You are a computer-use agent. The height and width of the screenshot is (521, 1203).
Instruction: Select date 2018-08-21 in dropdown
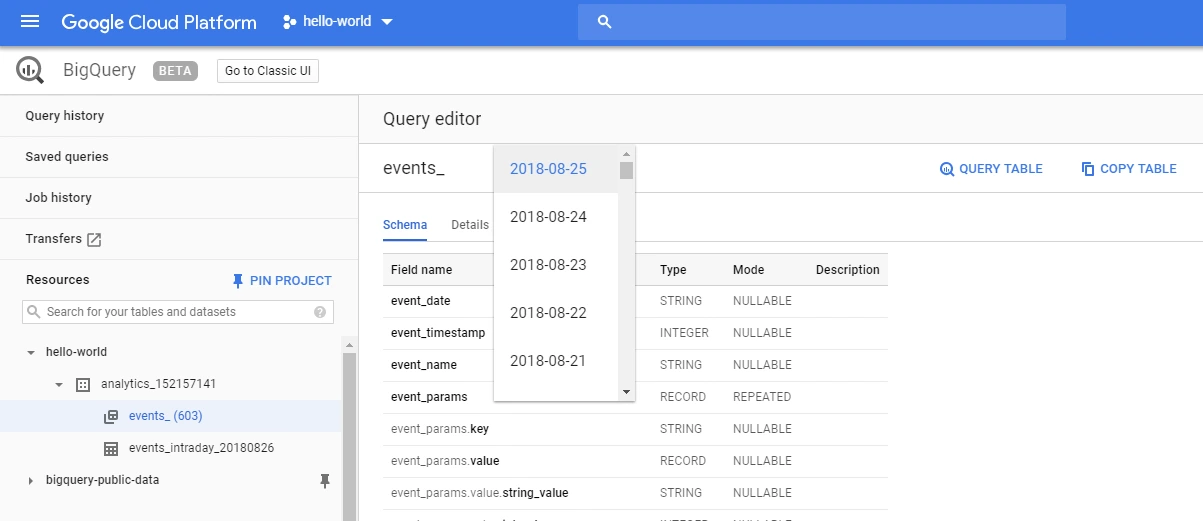point(556,361)
